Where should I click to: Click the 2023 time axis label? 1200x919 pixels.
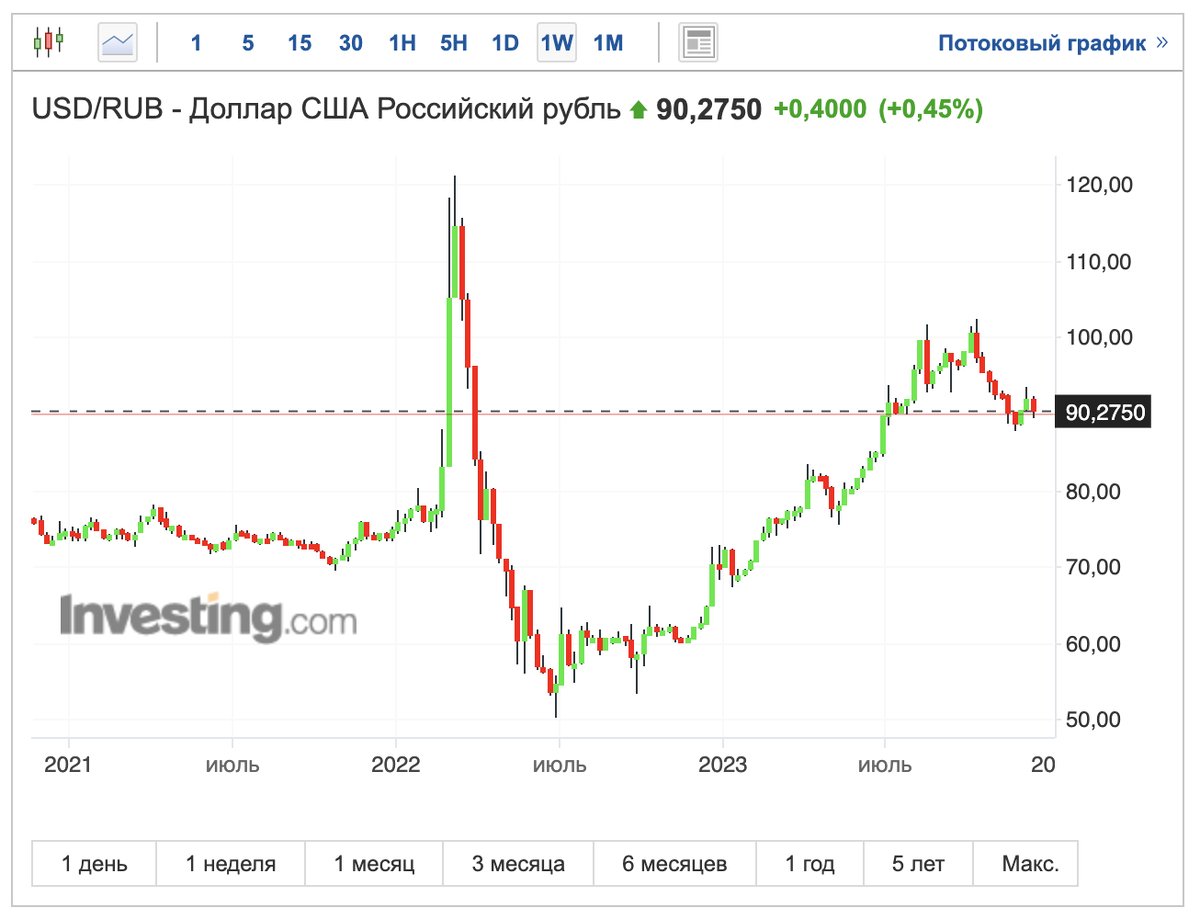click(x=722, y=765)
